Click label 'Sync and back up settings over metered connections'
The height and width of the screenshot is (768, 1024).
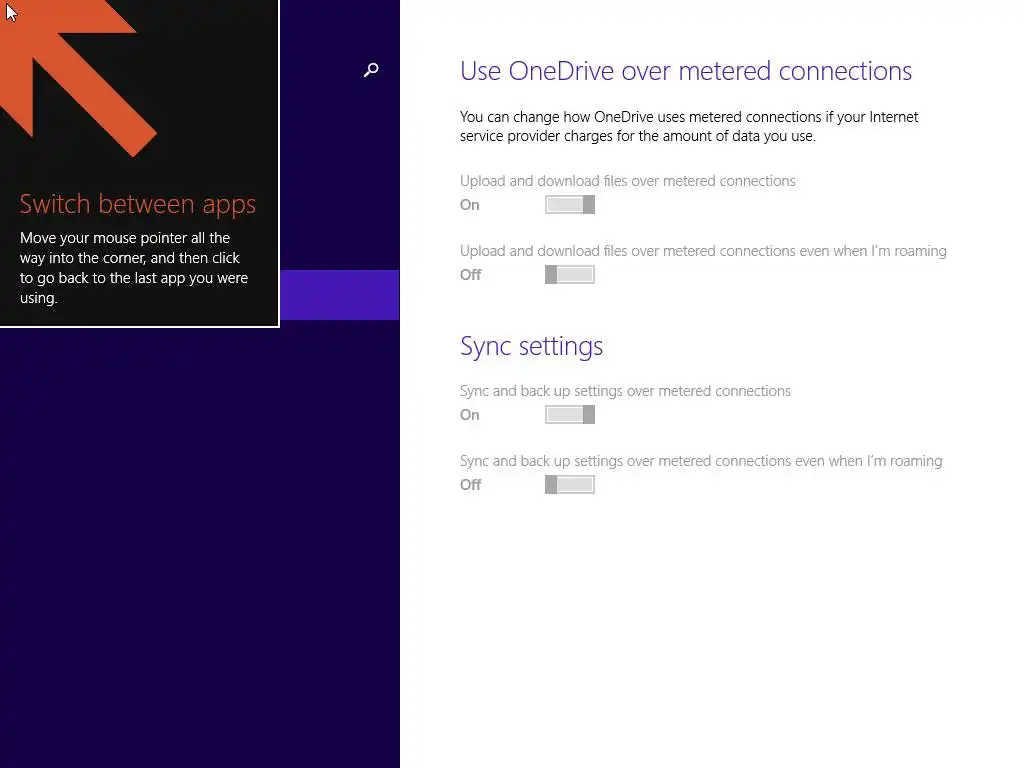(x=625, y=391)
